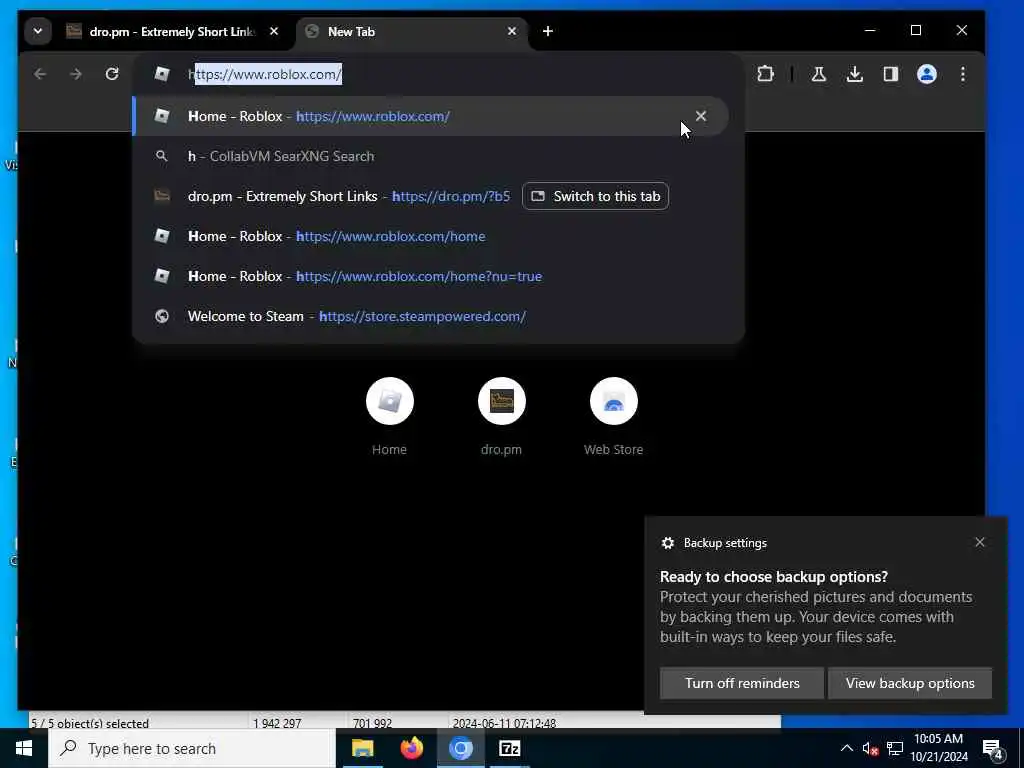The width and height of the screenshot is (1024, 768).
Task: Click Switch to this tab button
Action: 596,197
